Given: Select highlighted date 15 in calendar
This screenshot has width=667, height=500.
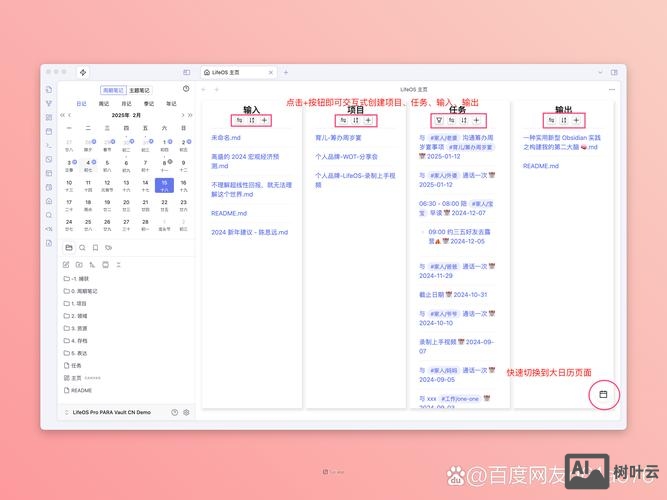Looking at the screenshot, I should [164, 186].
